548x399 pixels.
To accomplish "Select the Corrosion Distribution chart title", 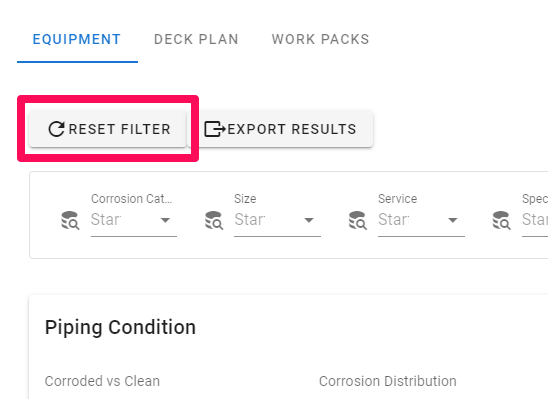I will 388,381.
